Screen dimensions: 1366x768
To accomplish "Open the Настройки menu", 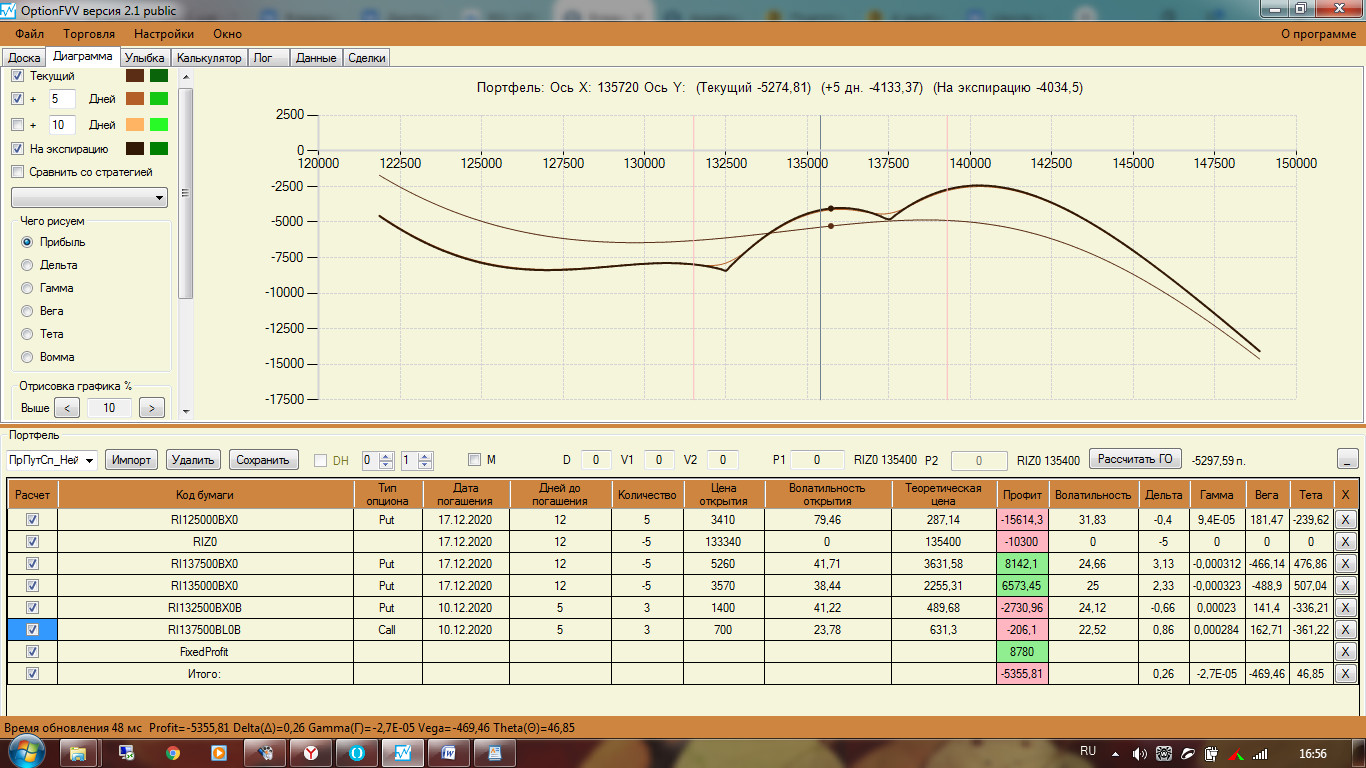I will (x=164, y=34).
